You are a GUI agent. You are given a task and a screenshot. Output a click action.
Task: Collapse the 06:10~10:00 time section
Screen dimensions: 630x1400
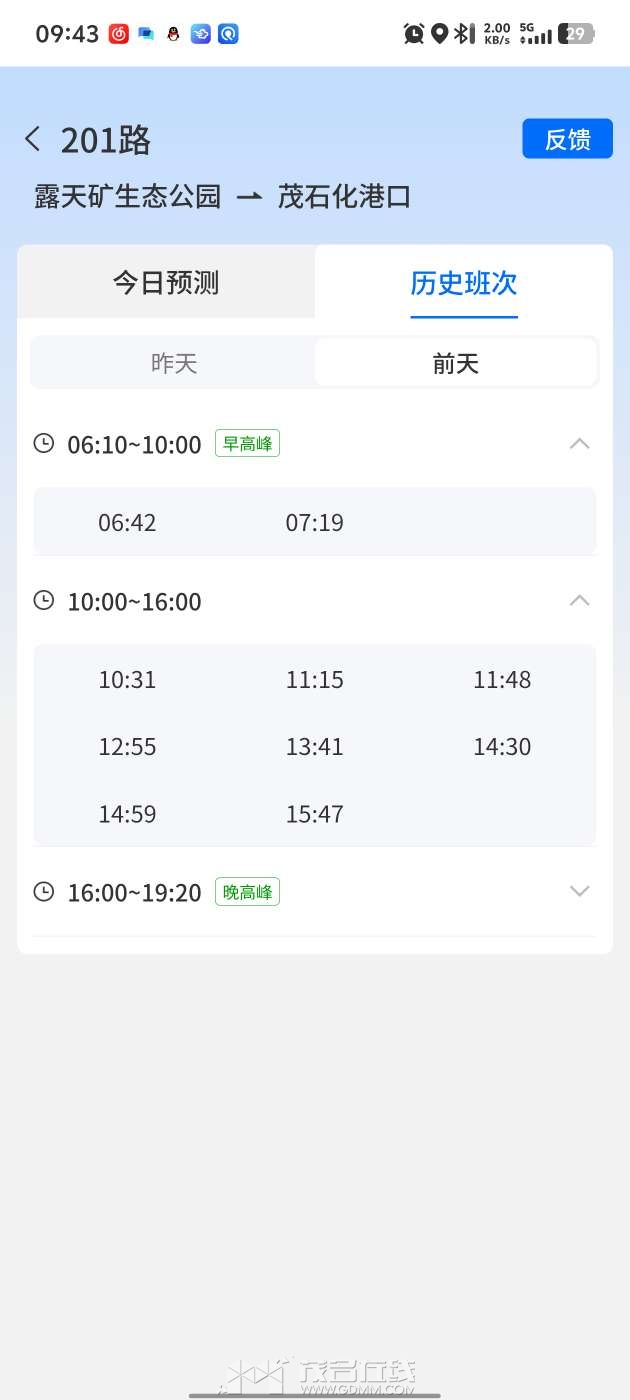[579, 444]
